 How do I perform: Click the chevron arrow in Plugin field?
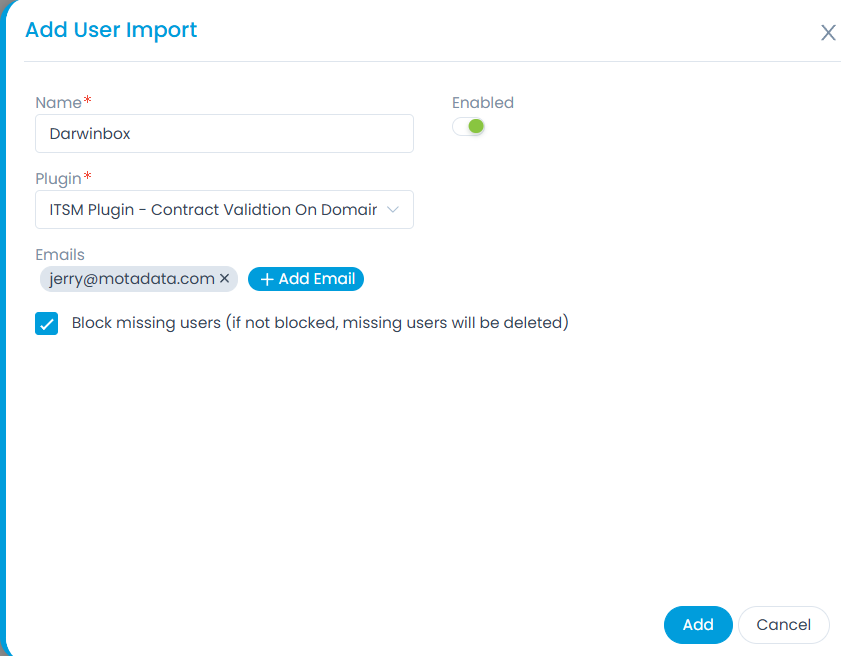[x=393, y=210]
